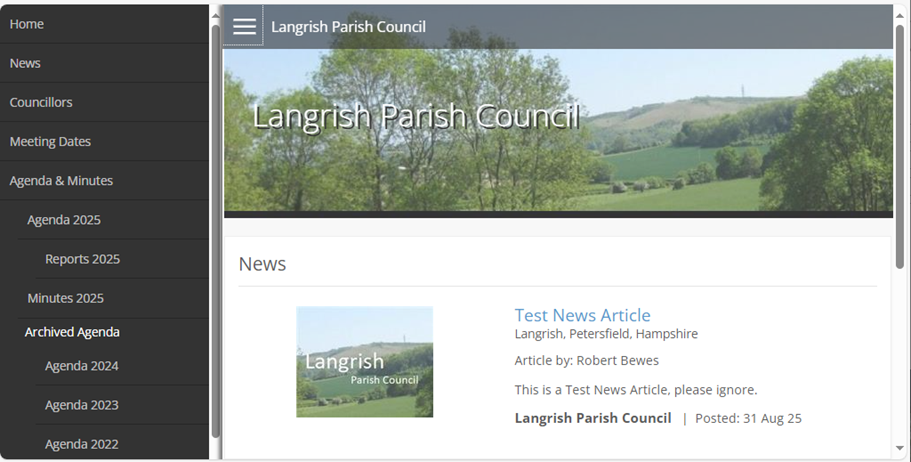Screen dimensions: 911x462
Task: Open Minutes 2025 from the sidebar
Action: coord(65,298)
